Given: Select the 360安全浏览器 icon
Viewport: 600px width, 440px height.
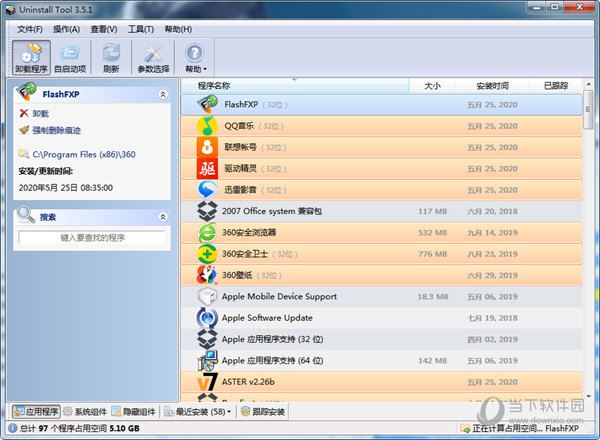Looking at the screenshot, I should click(x=207, y=233).
